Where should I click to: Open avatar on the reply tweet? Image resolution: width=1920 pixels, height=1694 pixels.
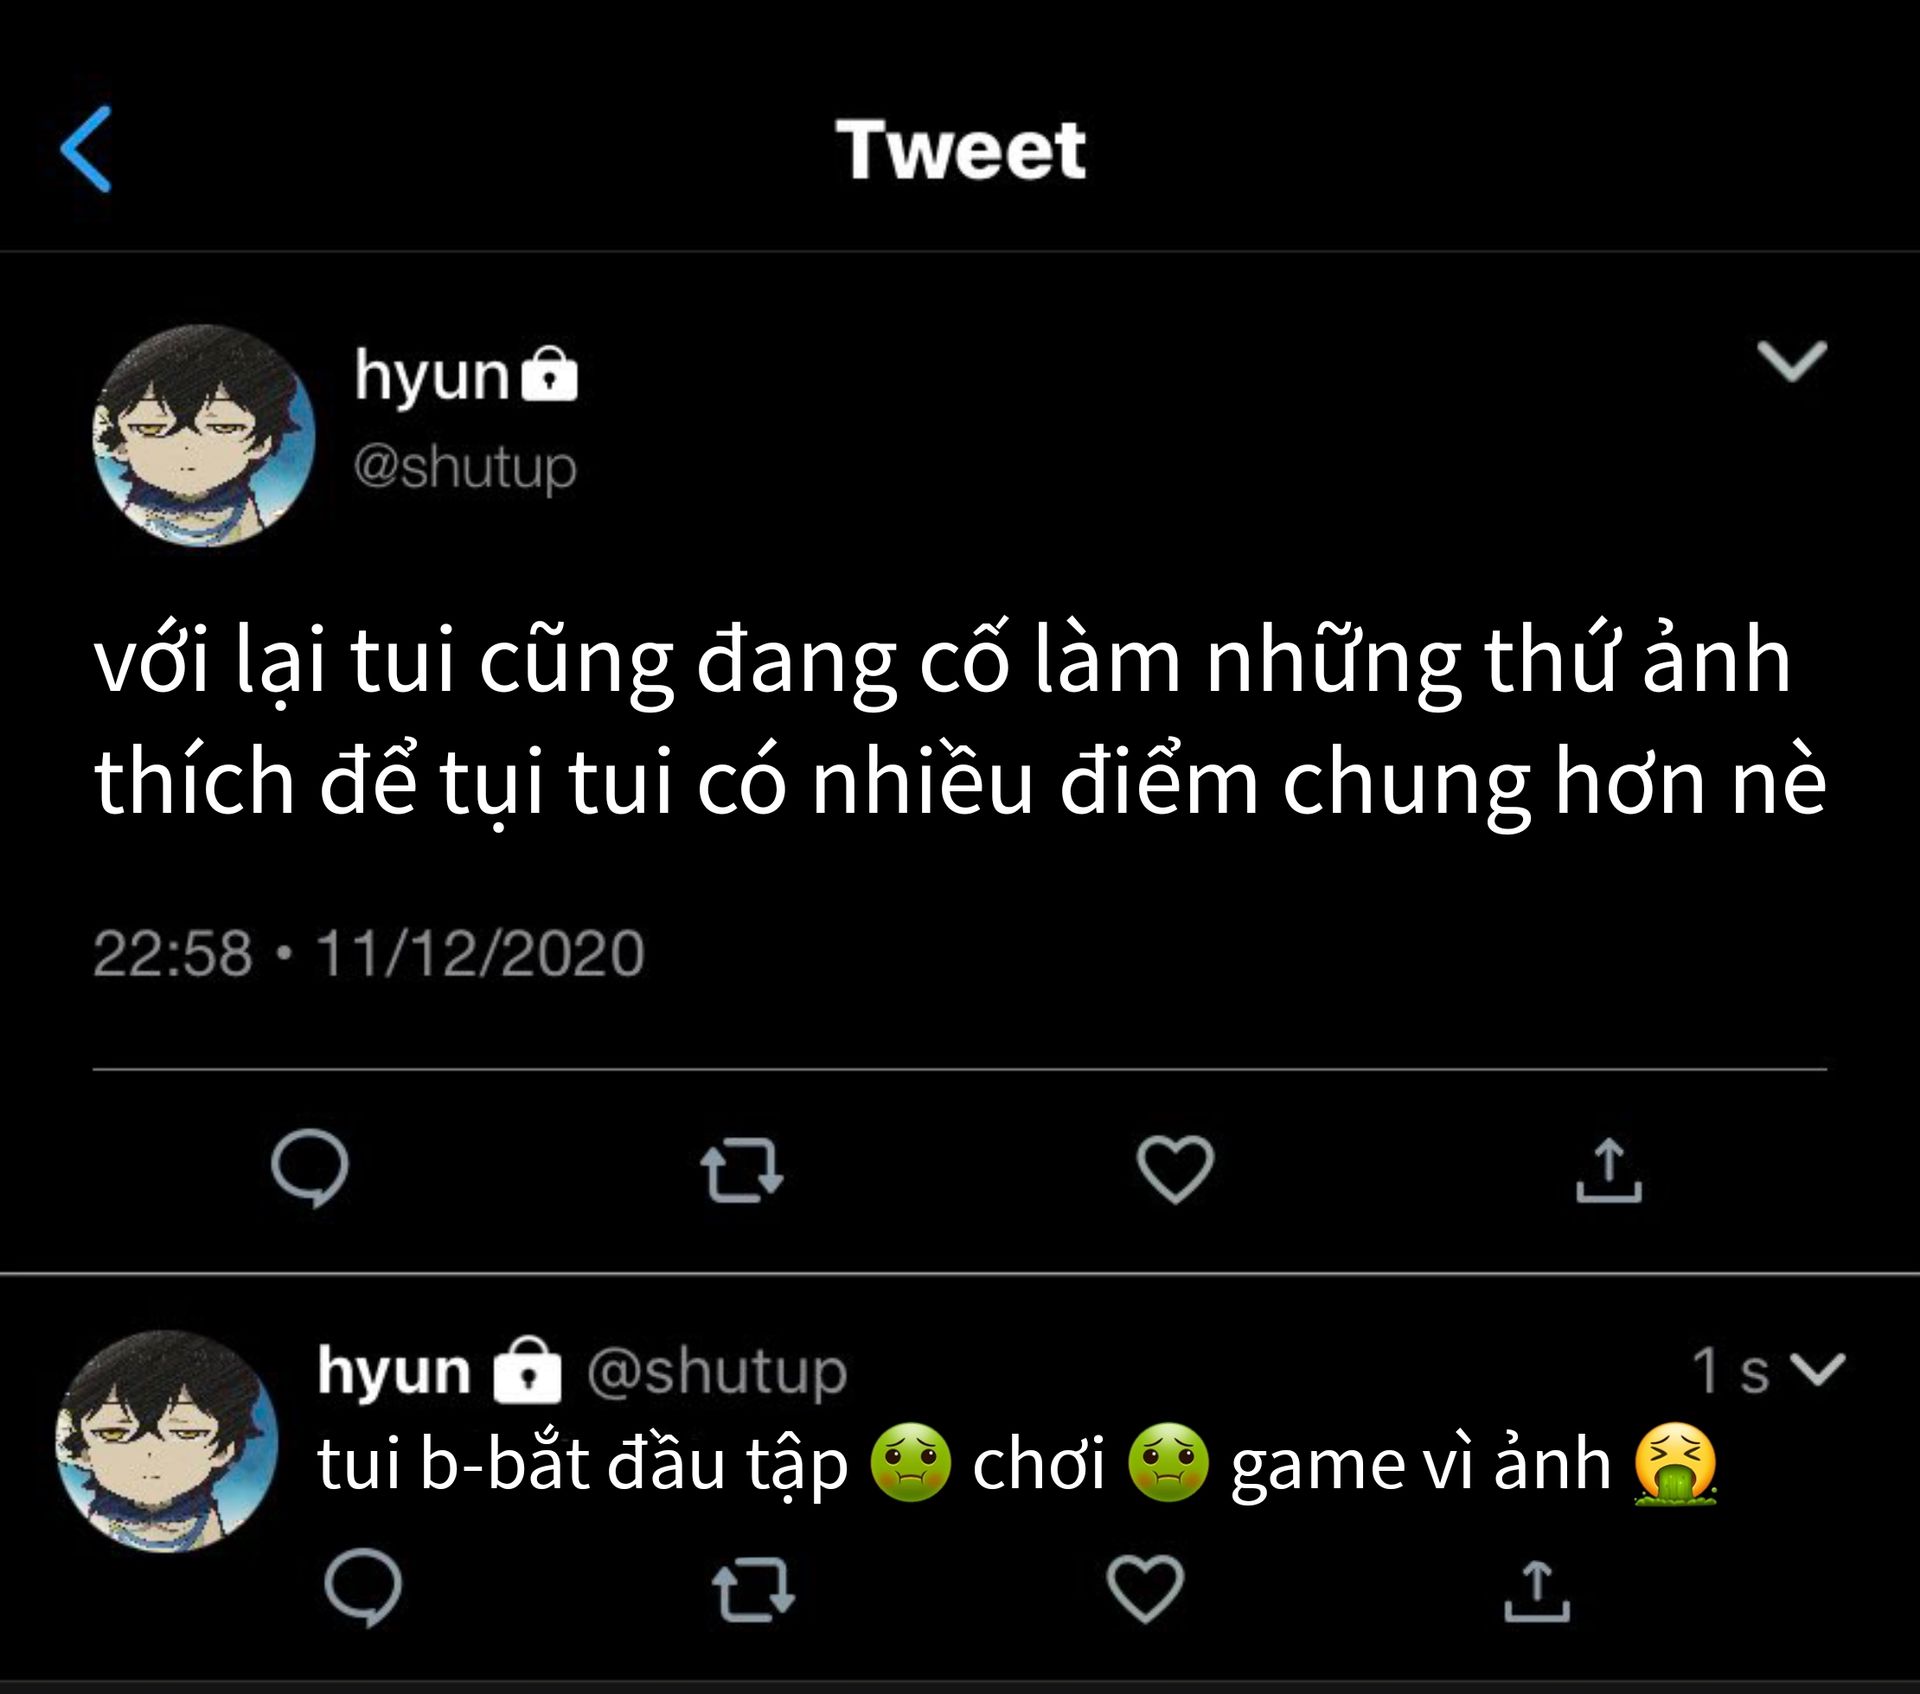click(x=167, y=1442)
